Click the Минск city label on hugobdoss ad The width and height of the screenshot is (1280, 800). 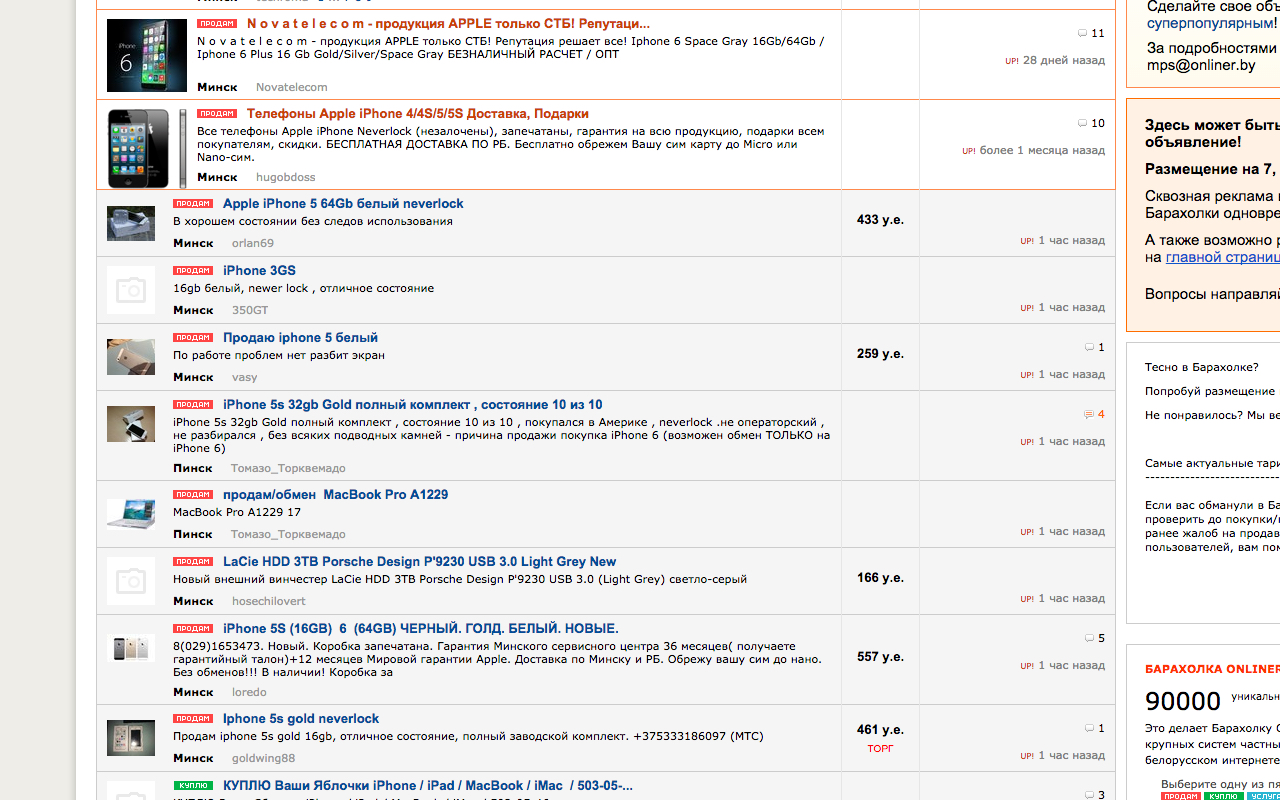(x=217, y=177)
